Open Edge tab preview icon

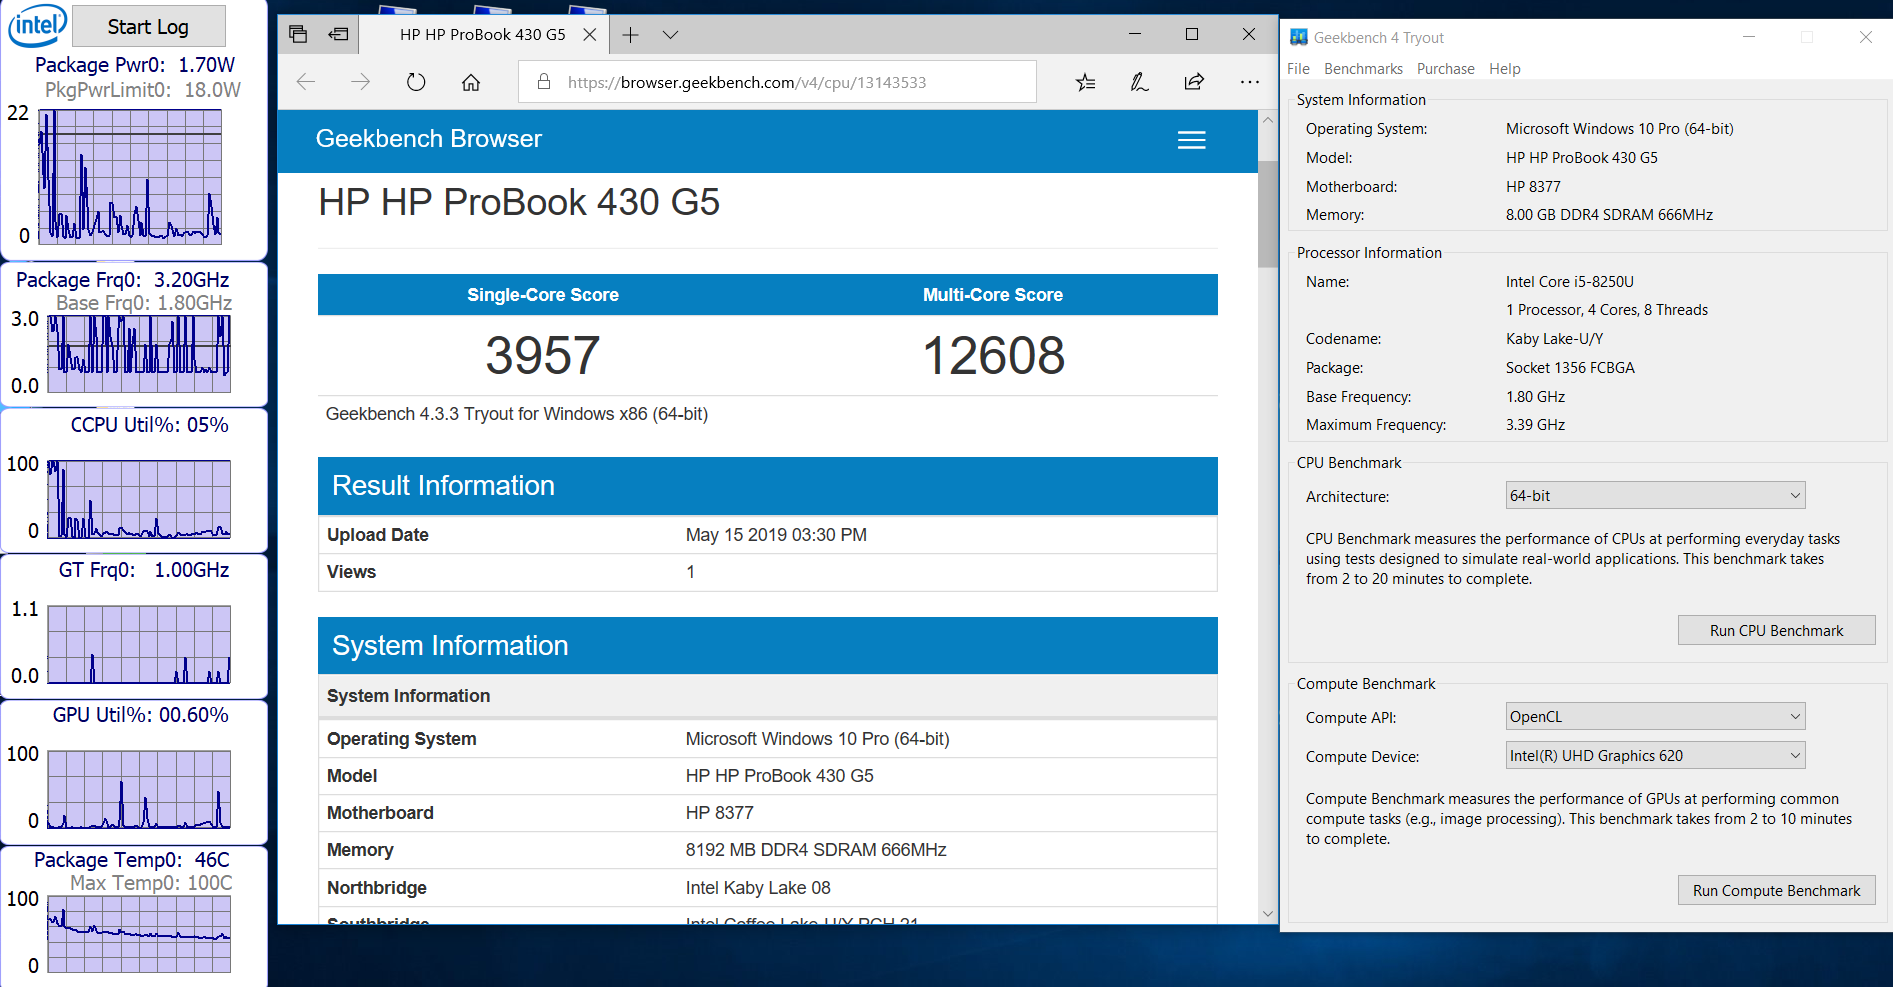(x=298, y=34)
